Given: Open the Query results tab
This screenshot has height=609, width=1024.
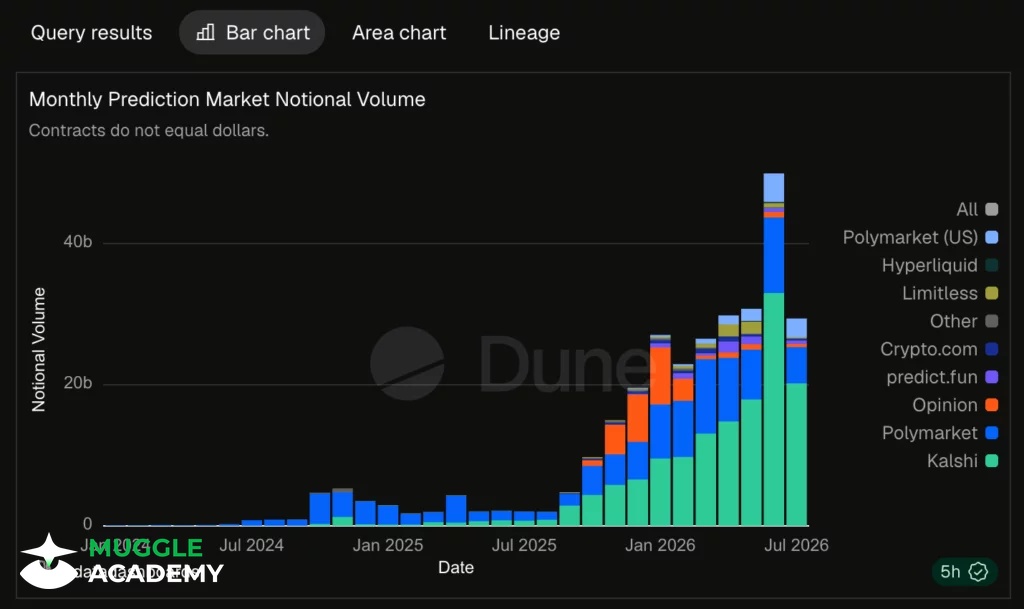Looking at the screenshot, I should pyautogui.click(x=91, y=33).
